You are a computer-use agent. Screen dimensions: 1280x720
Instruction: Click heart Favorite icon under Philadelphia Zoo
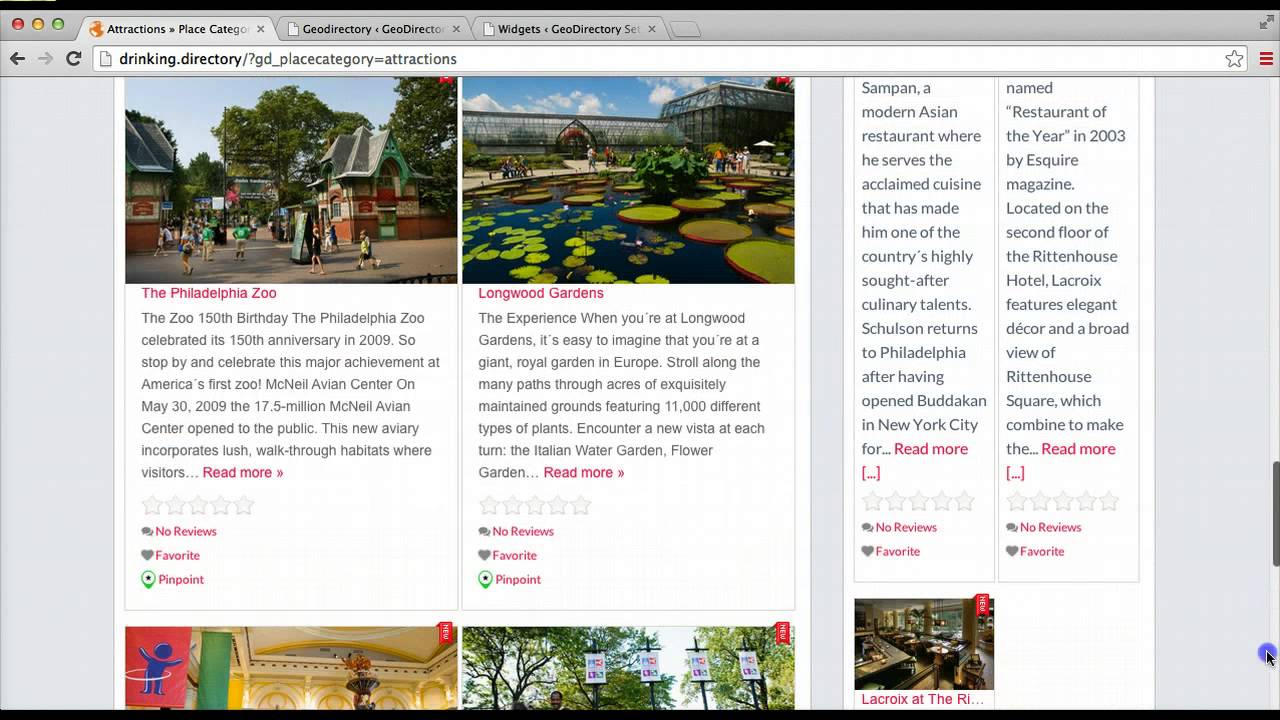coord(147,555)
